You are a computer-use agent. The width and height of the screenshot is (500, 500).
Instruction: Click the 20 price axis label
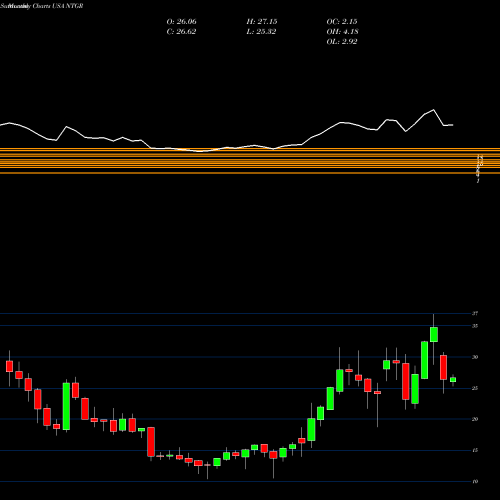click(475, 419)
